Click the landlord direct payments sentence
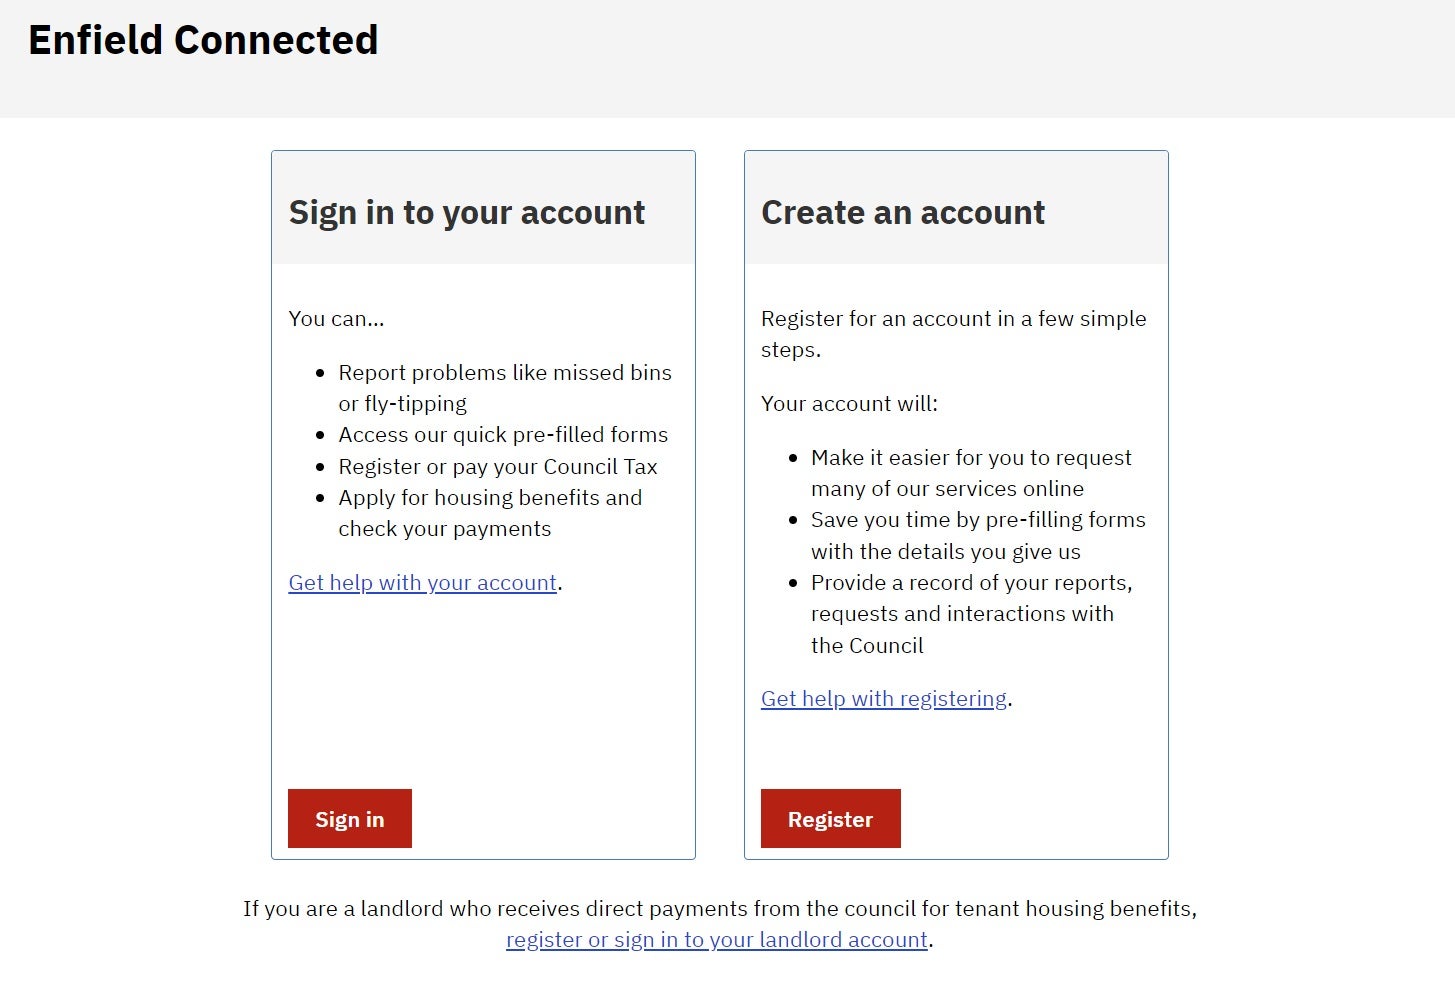The height and width of the screenshot is (991, 1455). click(x=720, y=908)
